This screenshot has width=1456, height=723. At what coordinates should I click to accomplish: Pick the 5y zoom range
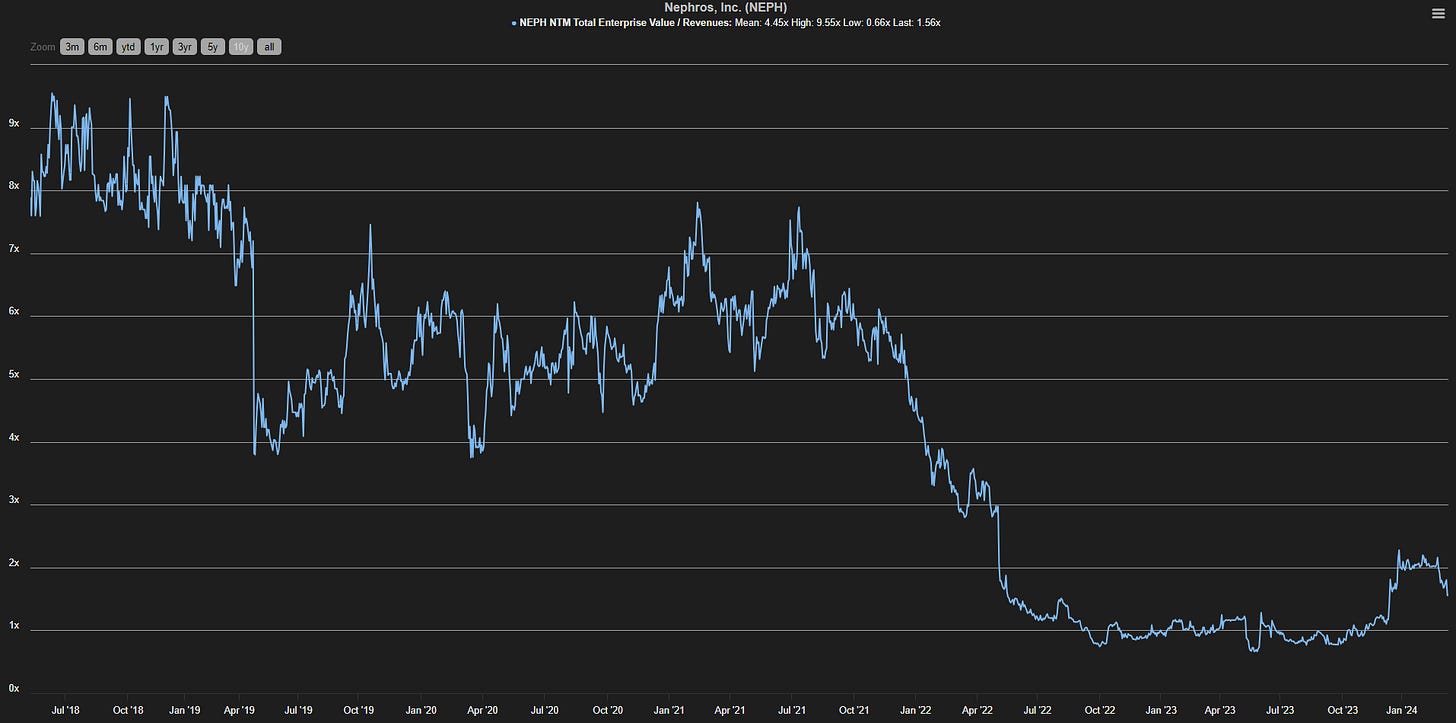213,46
